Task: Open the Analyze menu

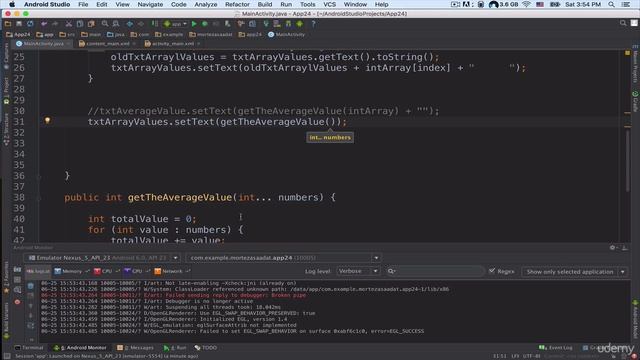Action: click(206, 4)
